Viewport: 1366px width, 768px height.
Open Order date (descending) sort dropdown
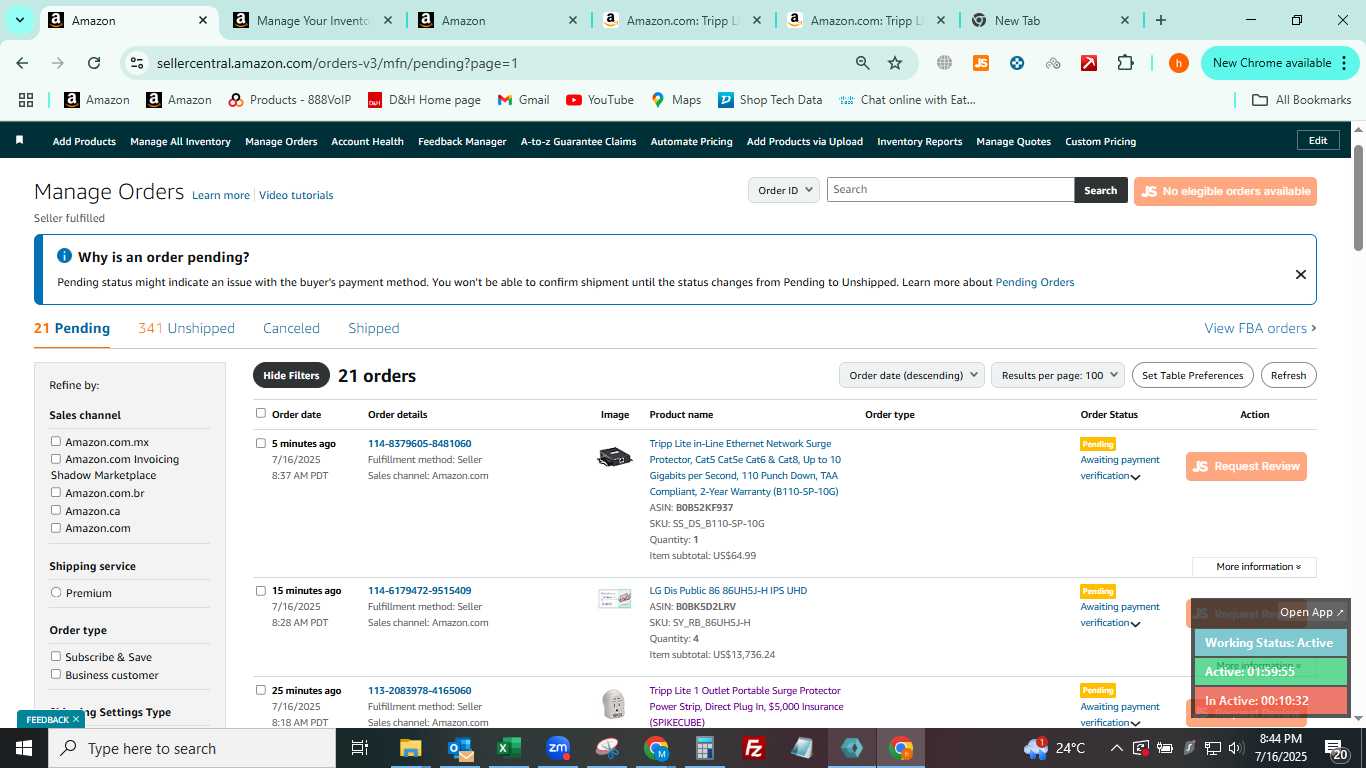click(911, 375)
